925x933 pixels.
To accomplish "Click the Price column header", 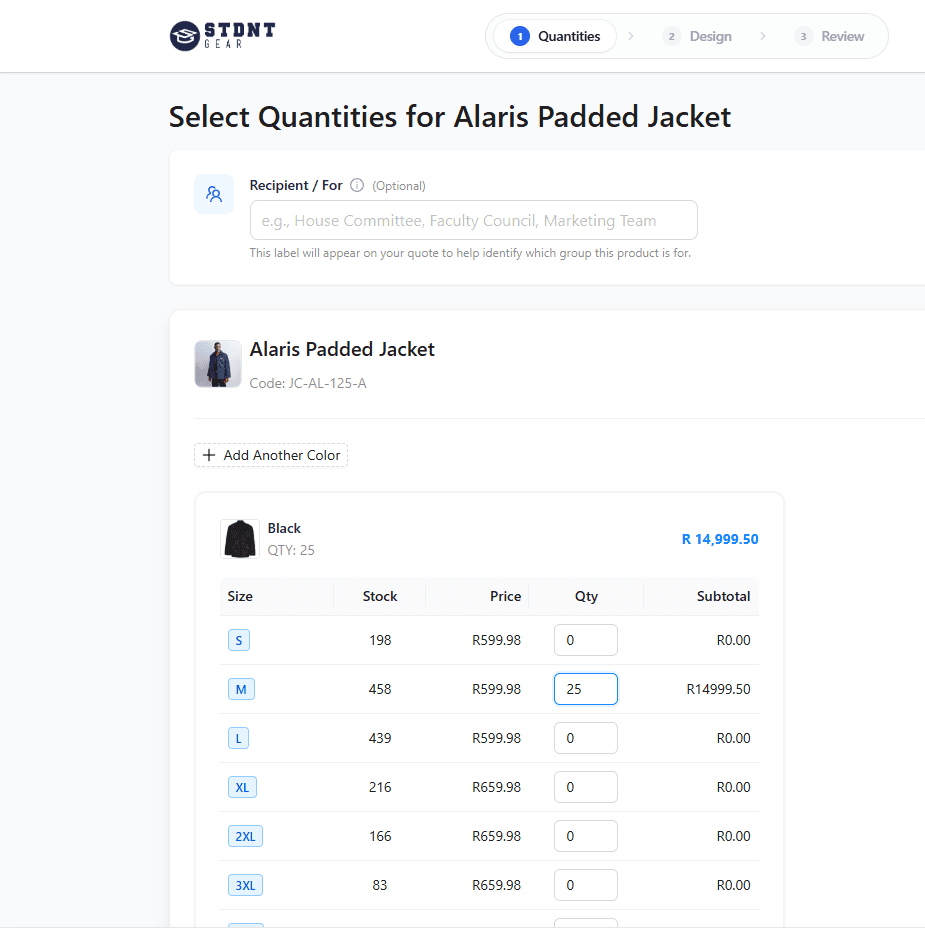I will (x=506, y=596).
